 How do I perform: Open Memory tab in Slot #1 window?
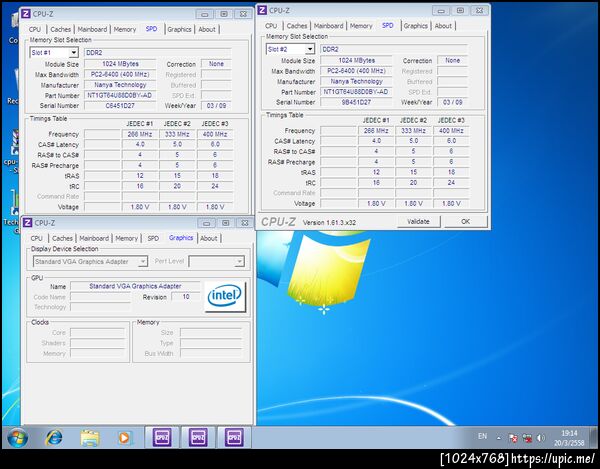(x=125, y=29)
